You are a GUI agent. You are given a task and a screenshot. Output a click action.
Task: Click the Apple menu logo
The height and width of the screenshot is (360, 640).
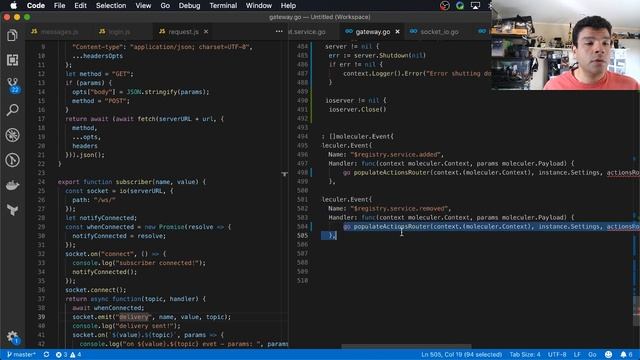point(13,6)
